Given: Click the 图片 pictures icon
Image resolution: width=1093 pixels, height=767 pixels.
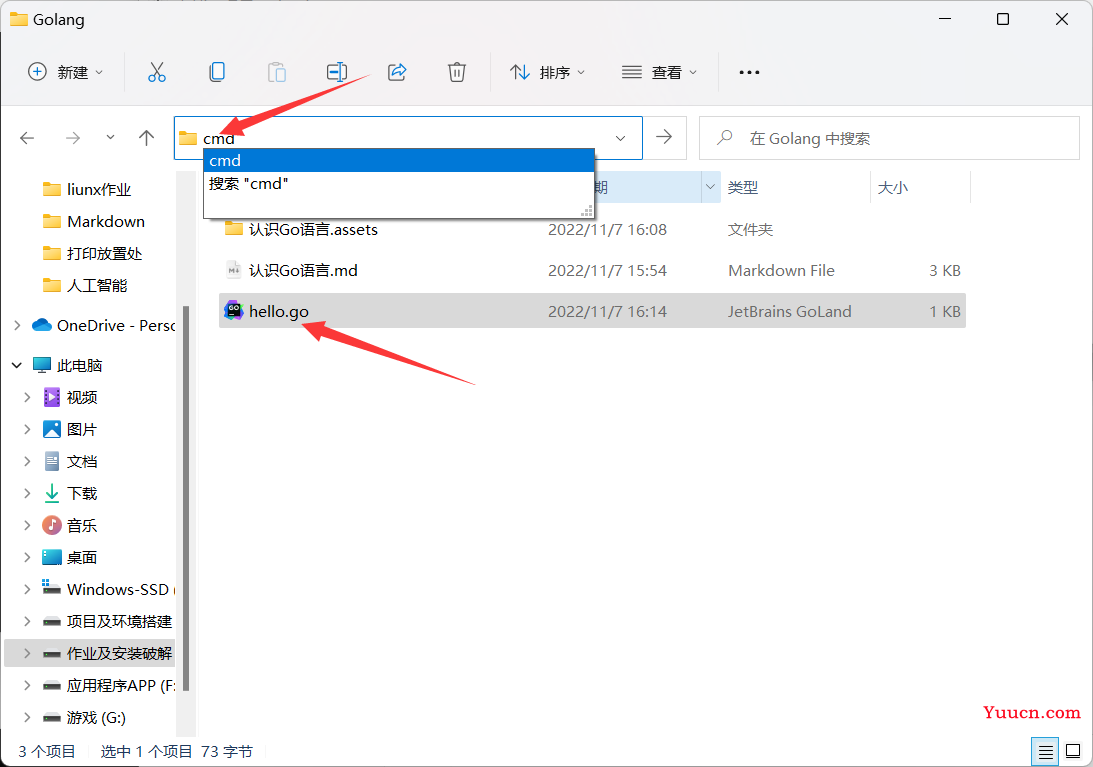Looking at the screenshot, I should click(52, 429).
